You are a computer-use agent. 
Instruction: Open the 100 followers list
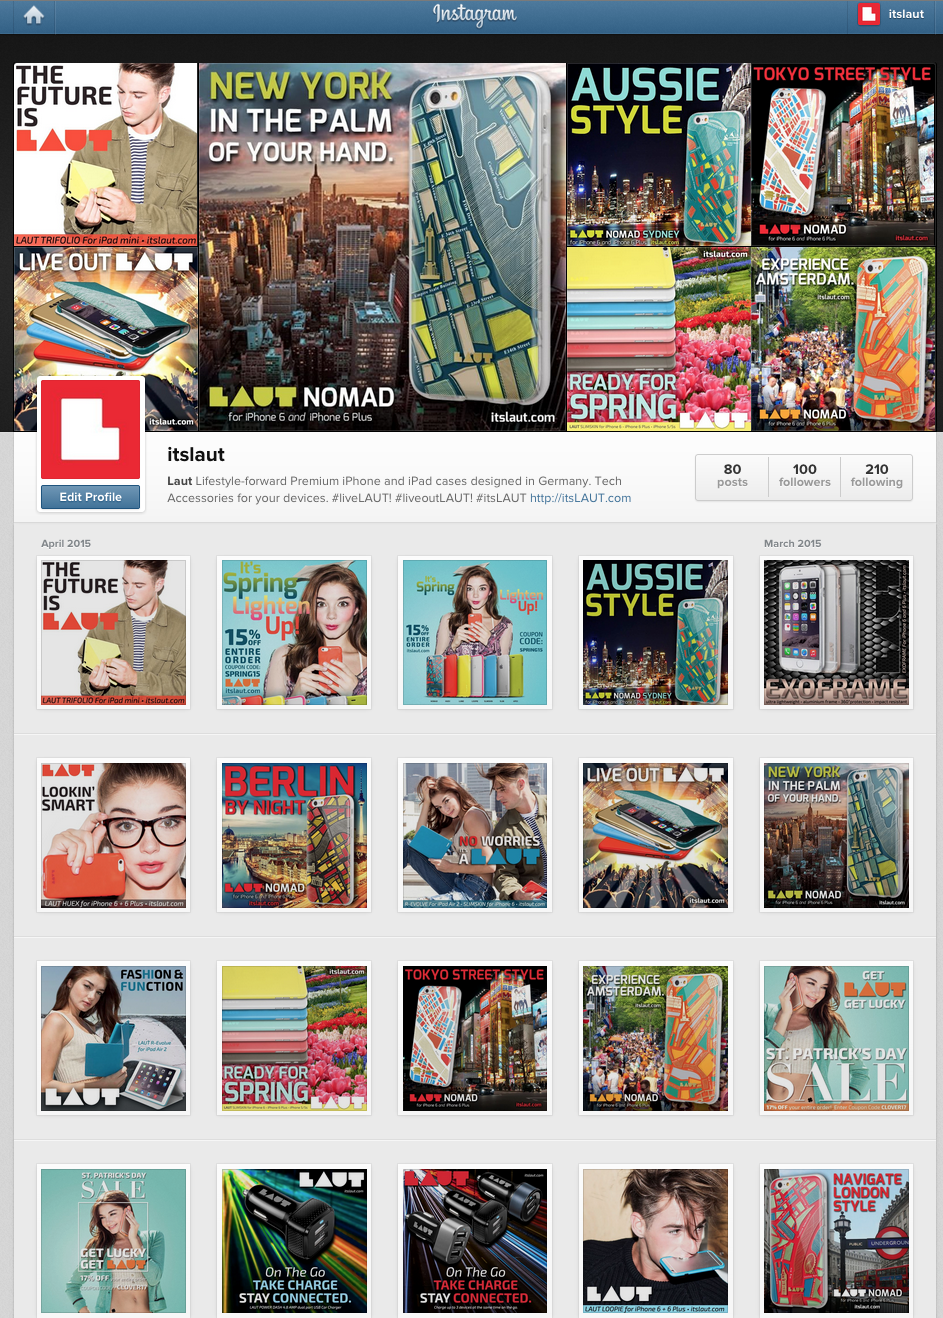coord(804,475)
